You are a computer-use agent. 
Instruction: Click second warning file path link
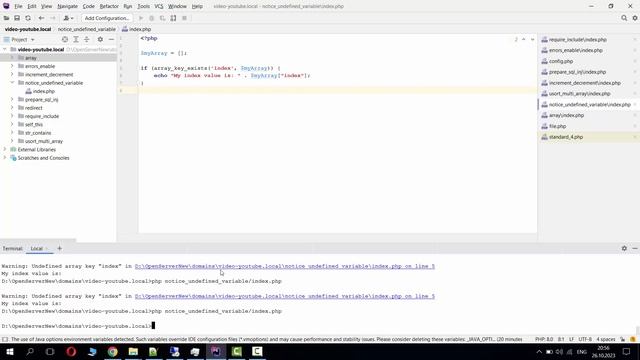[284, 296]
